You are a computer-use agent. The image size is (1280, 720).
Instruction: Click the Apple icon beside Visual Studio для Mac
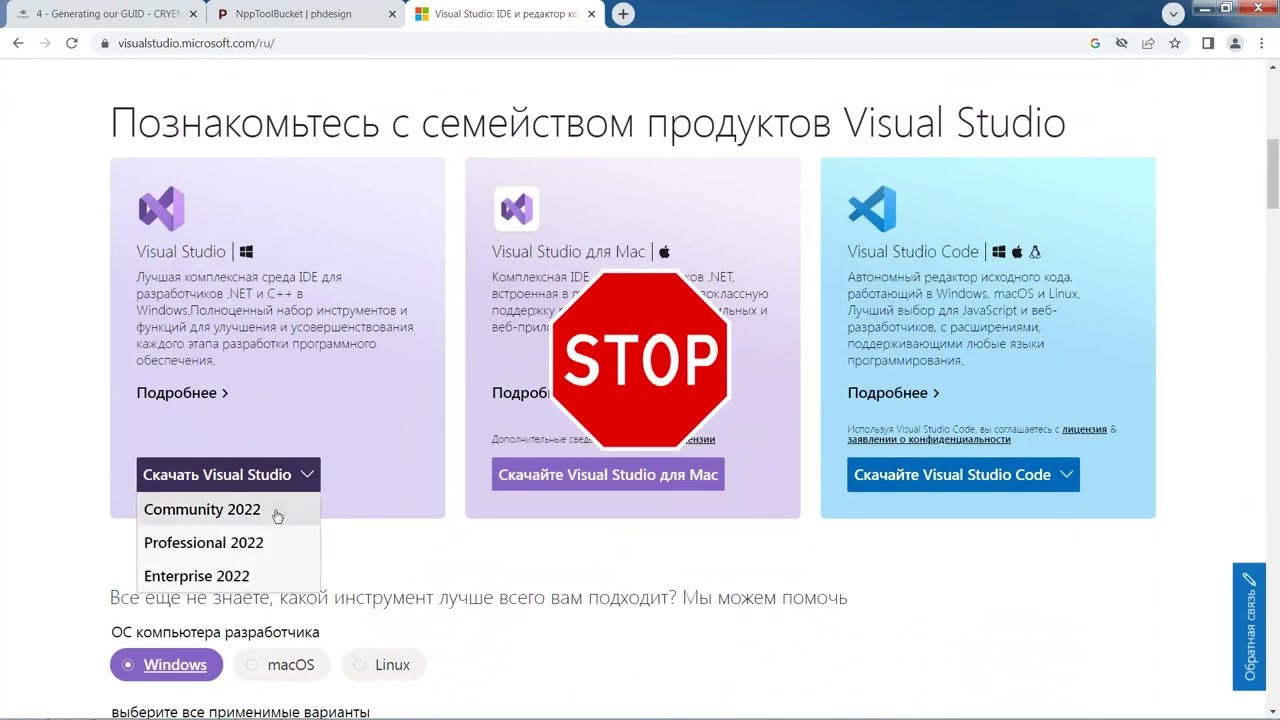[x=664, y=252]
